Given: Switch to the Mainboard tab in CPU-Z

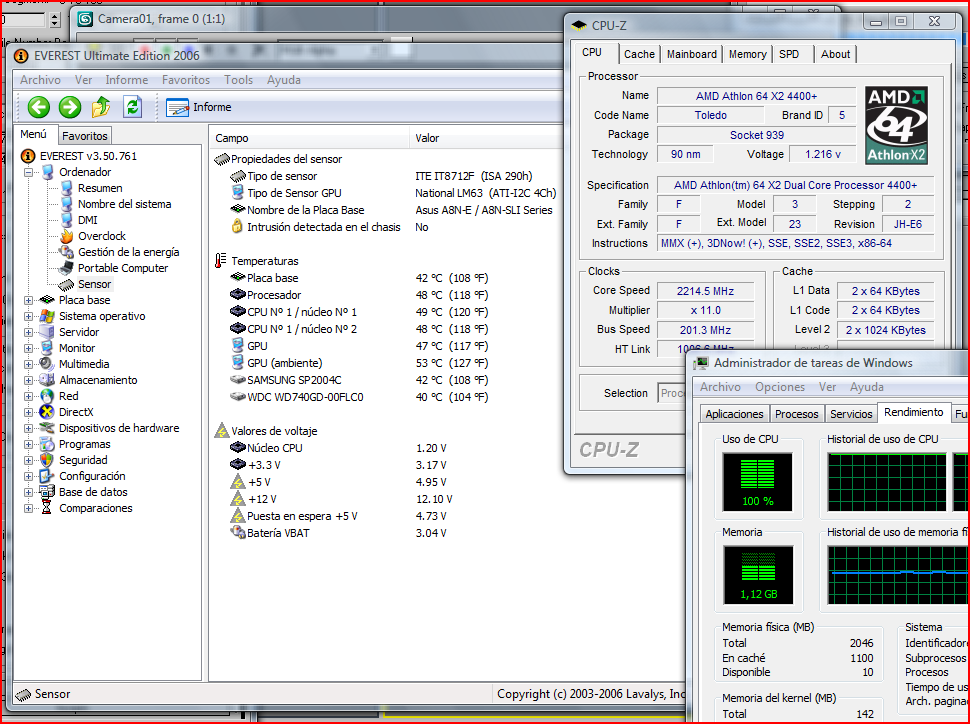Looking at the screenshot, I should [692, 54].
